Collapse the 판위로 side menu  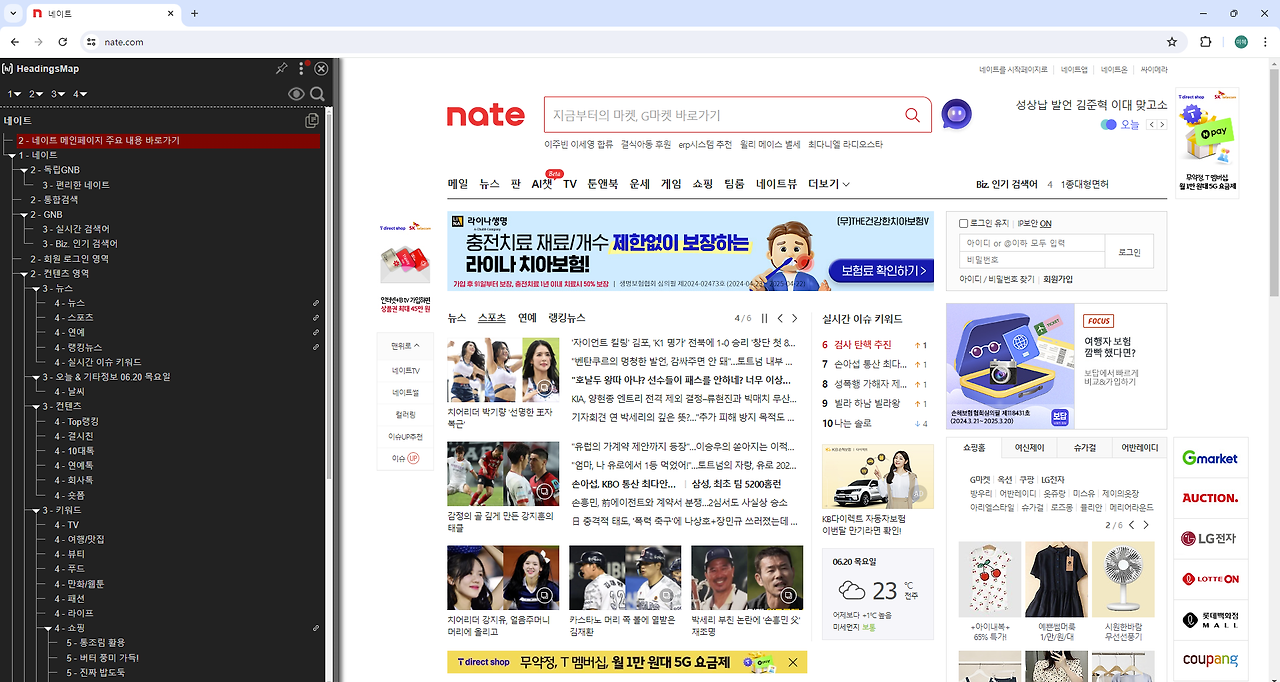tap(405, 346)
